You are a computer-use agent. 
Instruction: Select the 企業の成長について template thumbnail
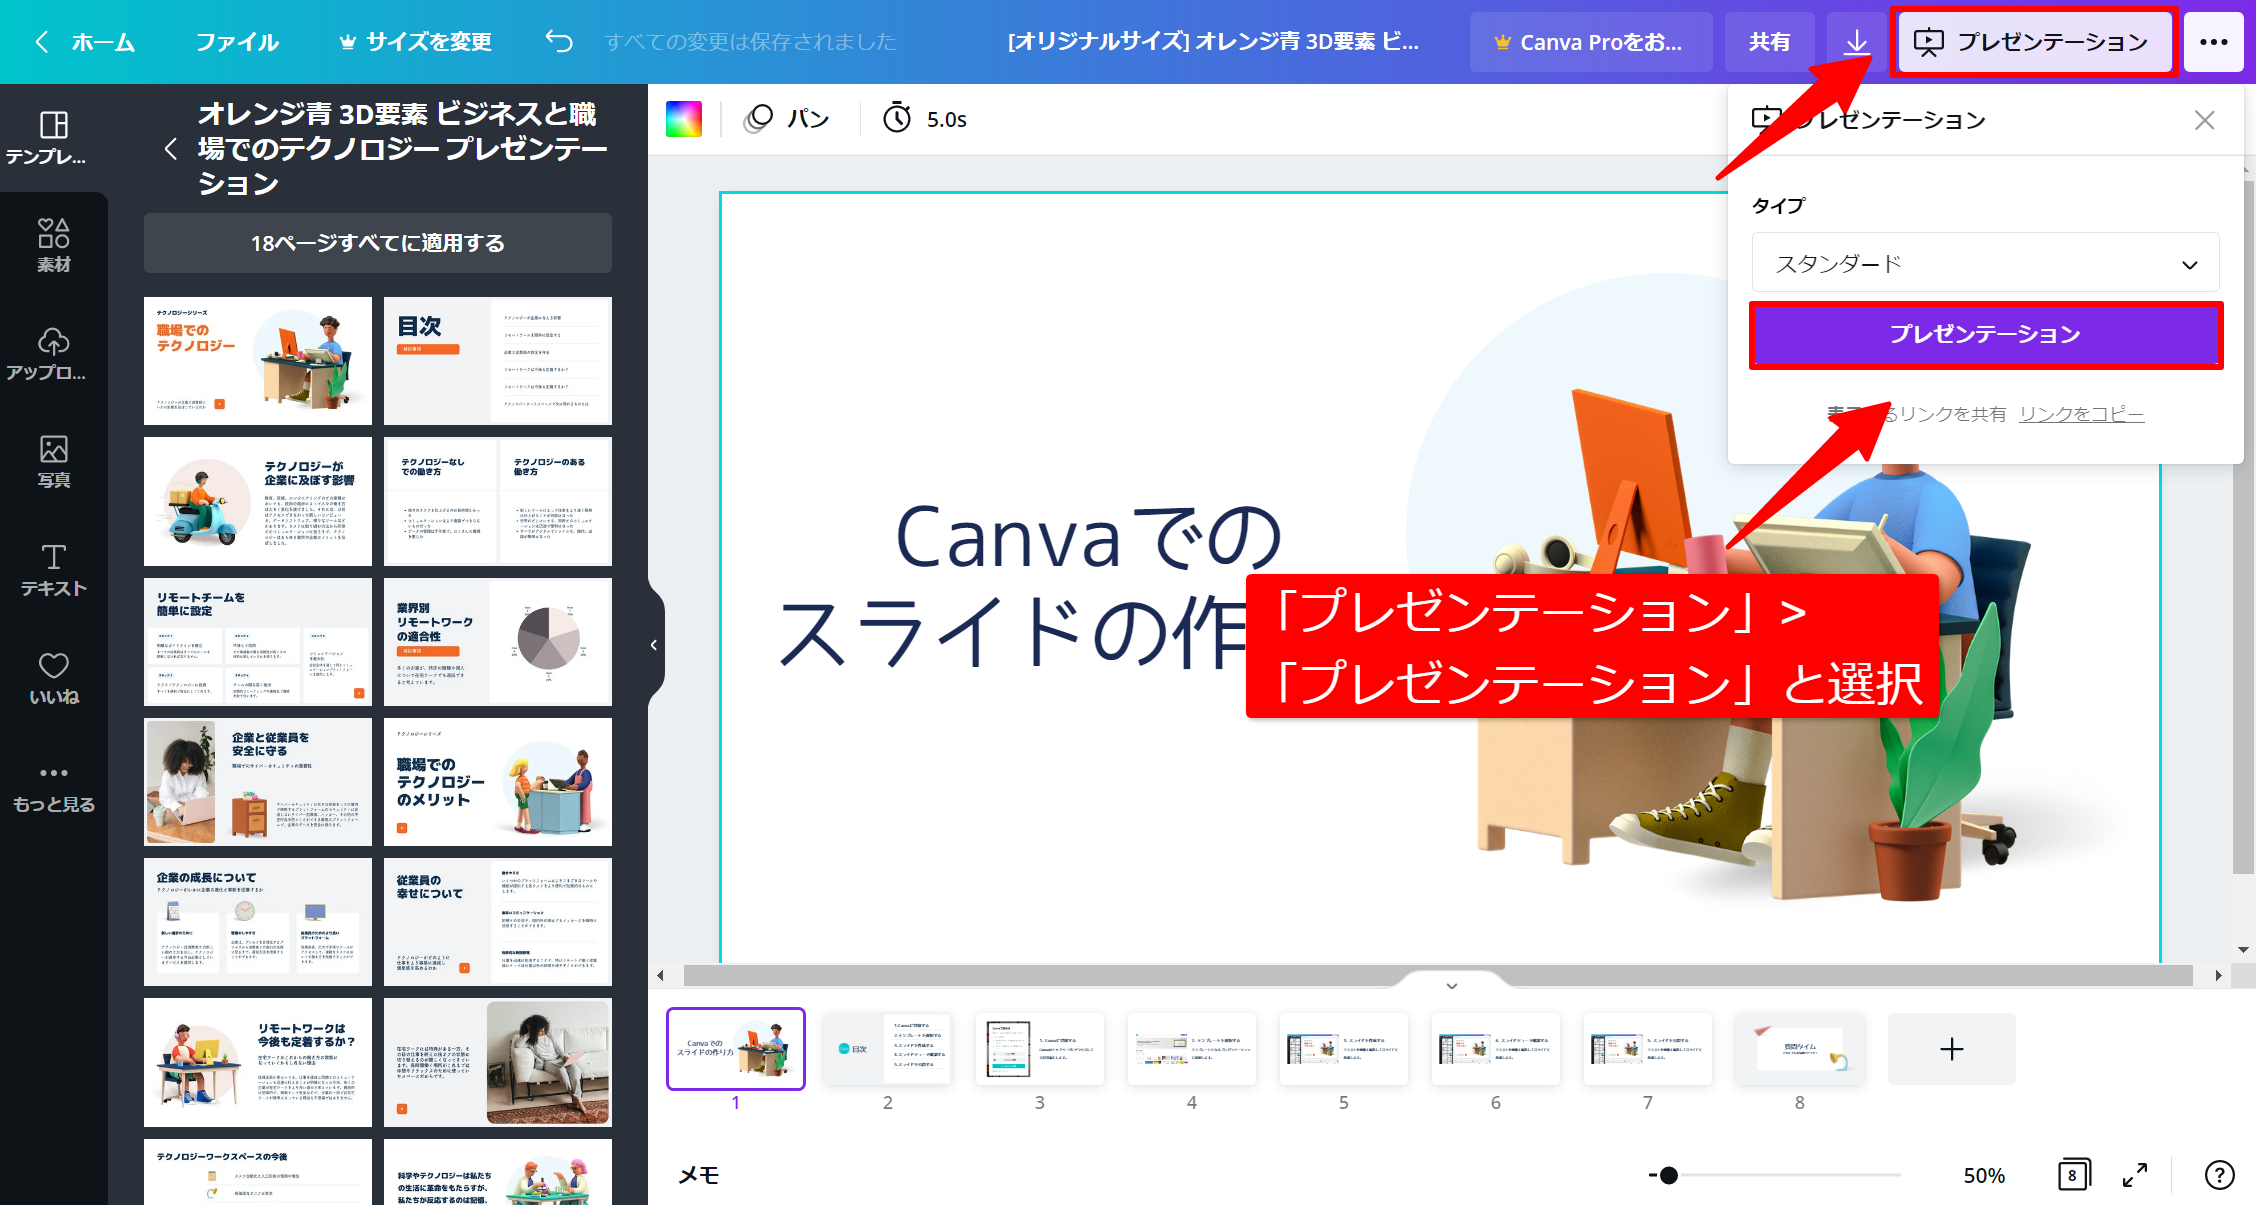click(258, 922)
